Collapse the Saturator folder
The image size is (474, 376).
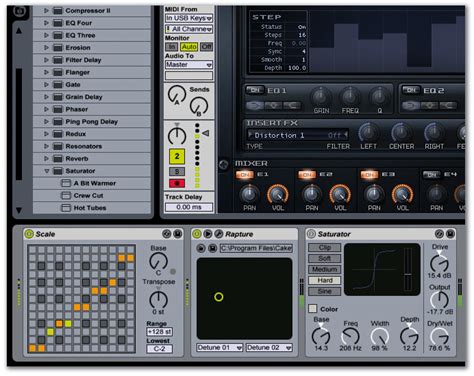tap(47, 171)
